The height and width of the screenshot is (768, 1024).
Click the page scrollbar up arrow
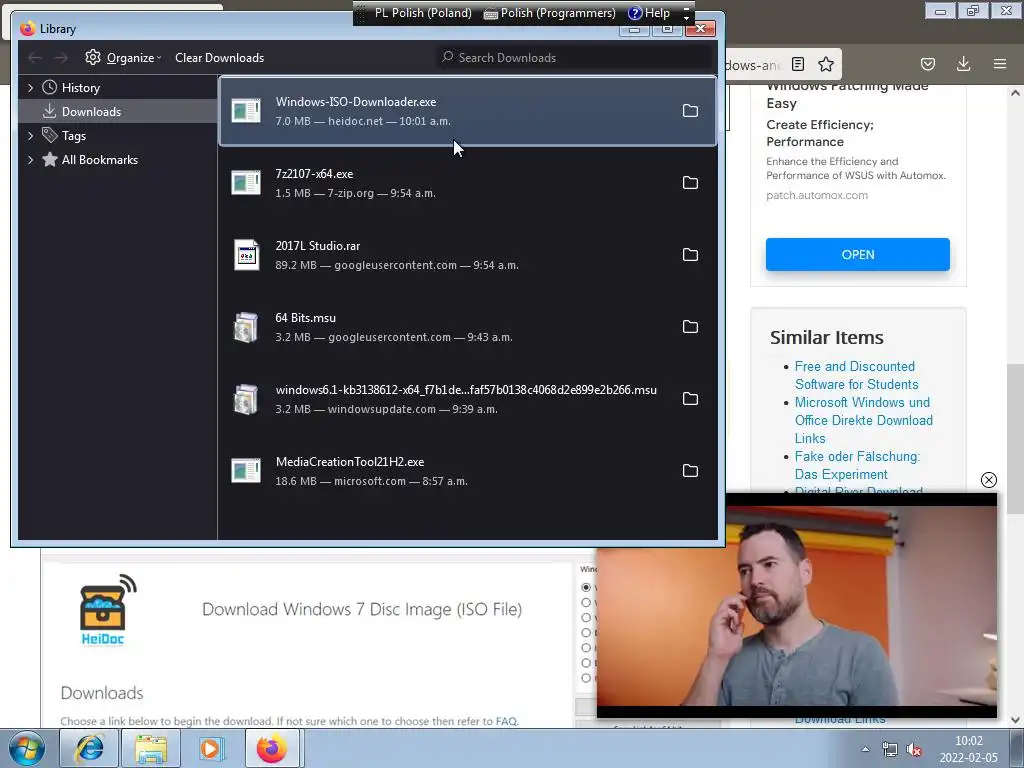click(1015, 93)
